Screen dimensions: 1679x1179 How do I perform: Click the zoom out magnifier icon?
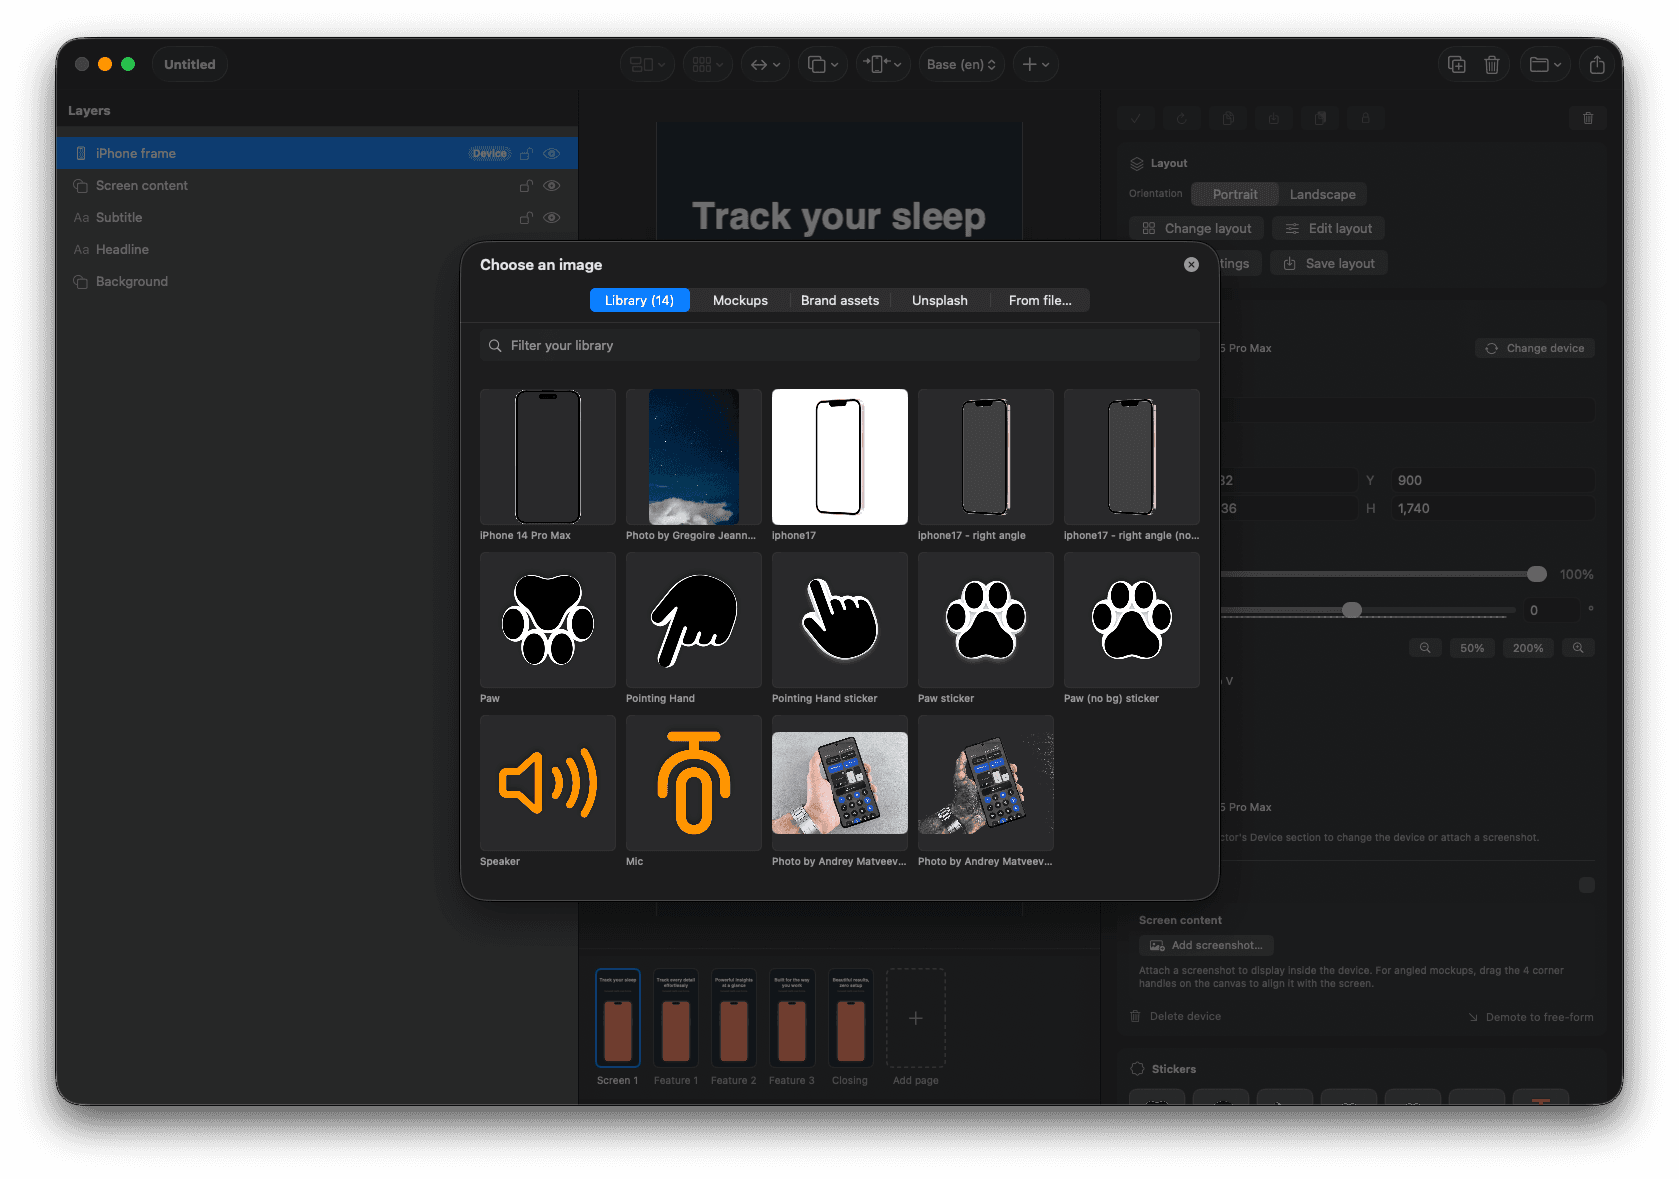point(1425,648)
